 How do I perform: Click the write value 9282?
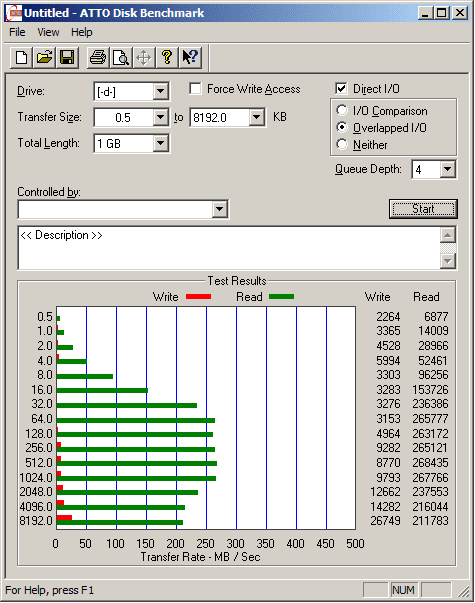(388, 448)
